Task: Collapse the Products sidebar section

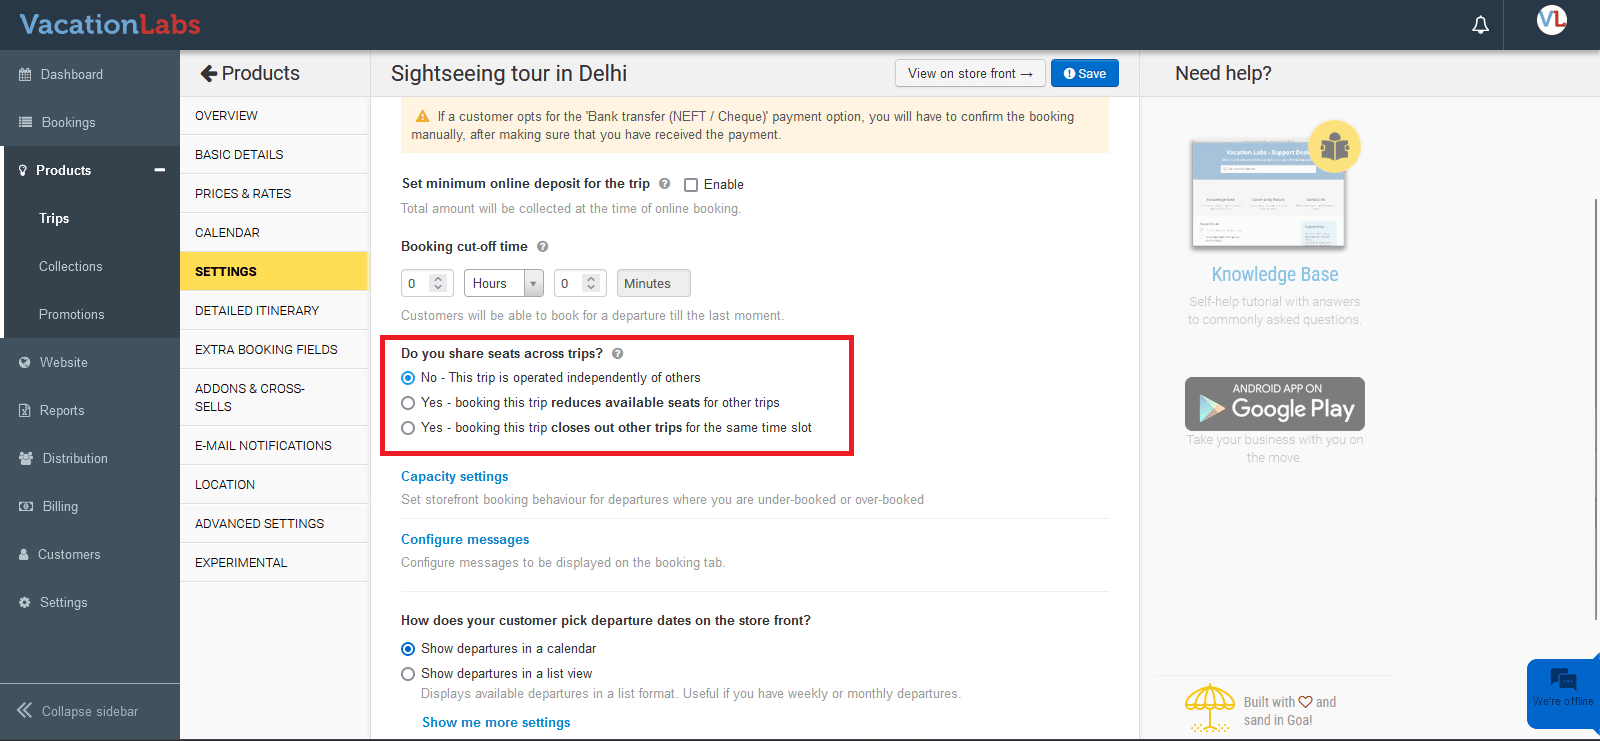Action: [x=159, y=170]
